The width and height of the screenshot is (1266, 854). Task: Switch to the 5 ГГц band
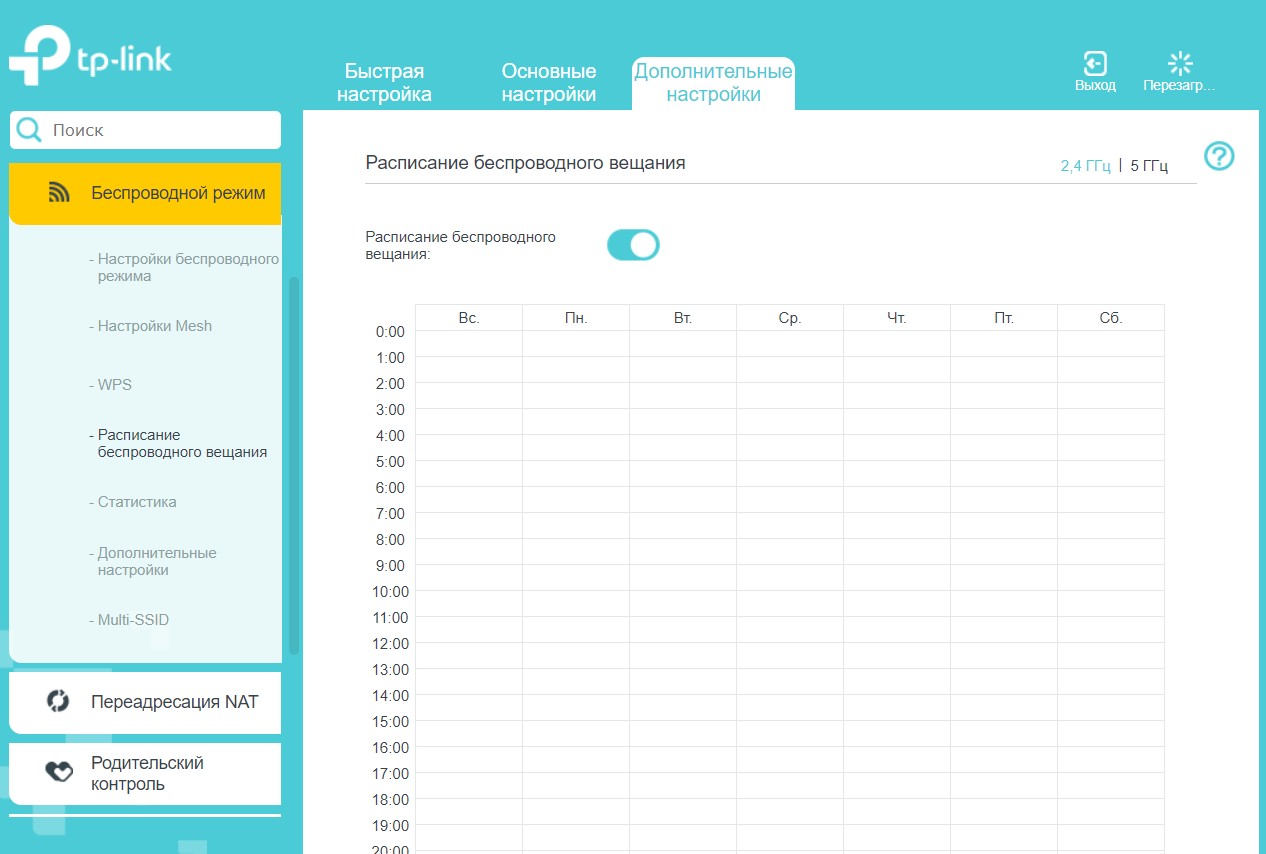click(x=1148, y=166)
